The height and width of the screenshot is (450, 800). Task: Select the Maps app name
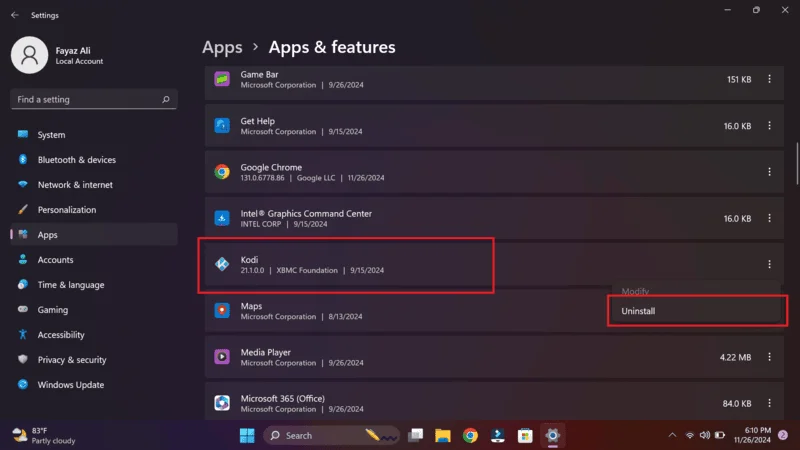251,306
